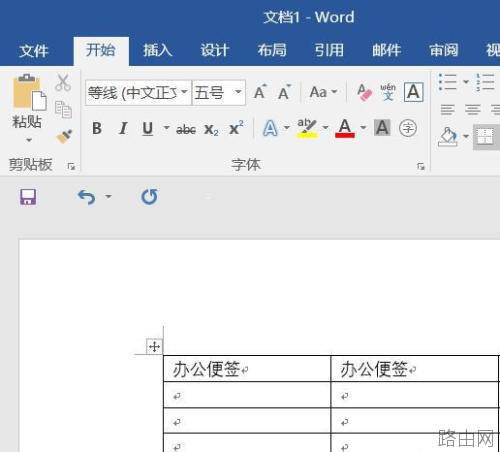
Task: Switch to the 设计 tab
Action: pyautogui.click(x=215, y=50)
